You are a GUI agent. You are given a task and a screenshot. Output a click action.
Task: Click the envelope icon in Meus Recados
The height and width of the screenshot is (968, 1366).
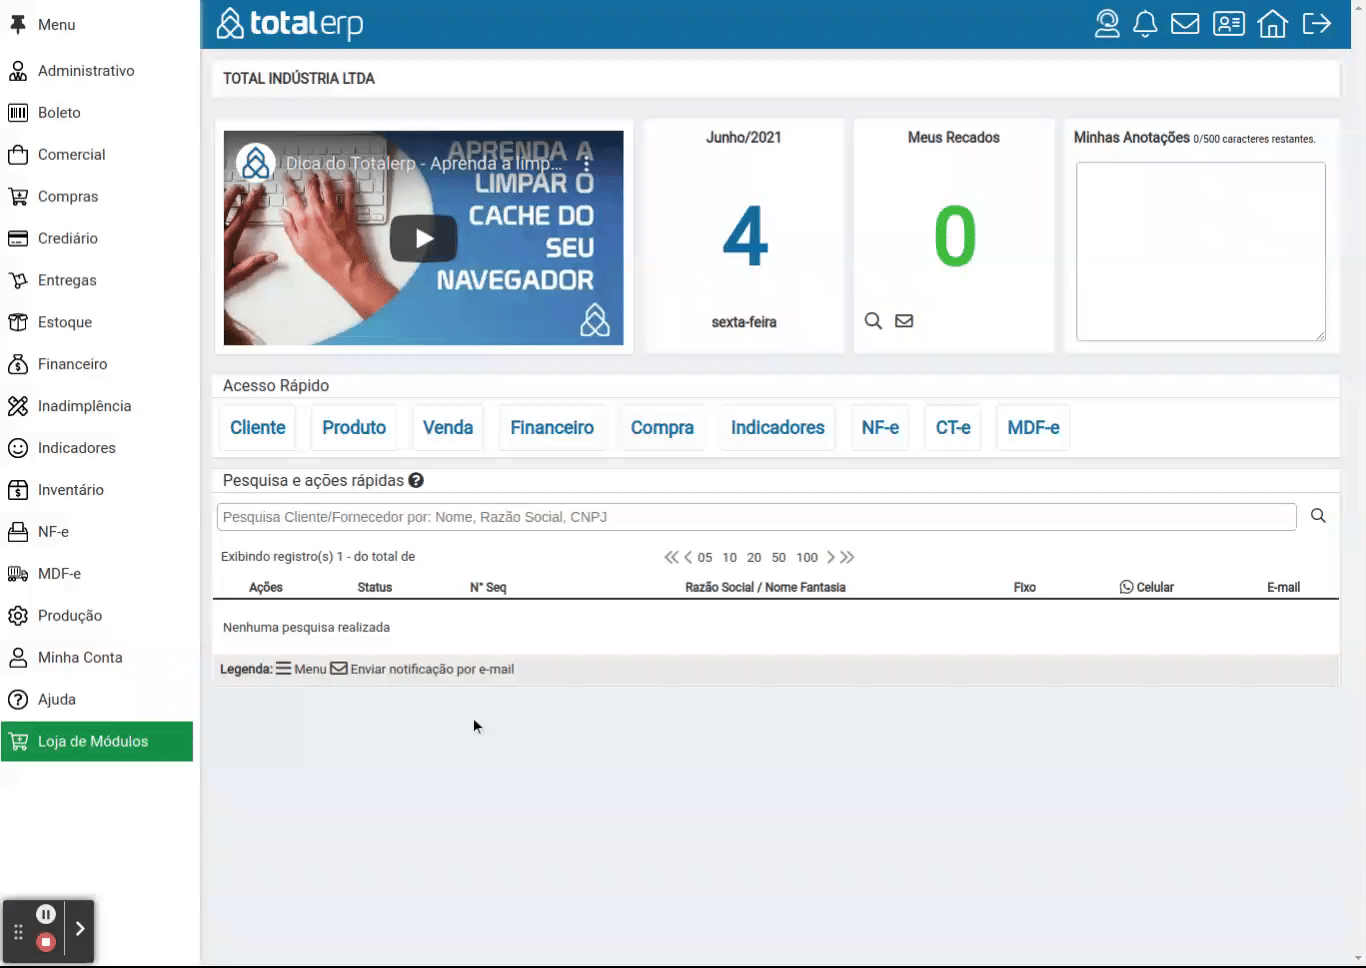click(x=904, y=321)
